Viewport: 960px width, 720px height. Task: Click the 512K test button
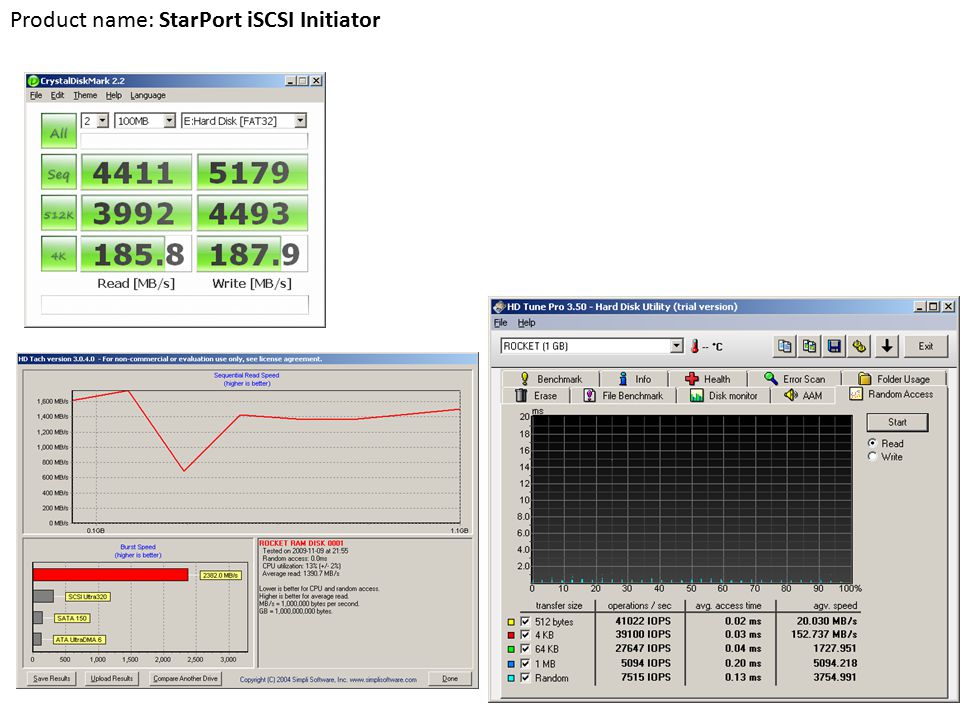pos(59,213)
